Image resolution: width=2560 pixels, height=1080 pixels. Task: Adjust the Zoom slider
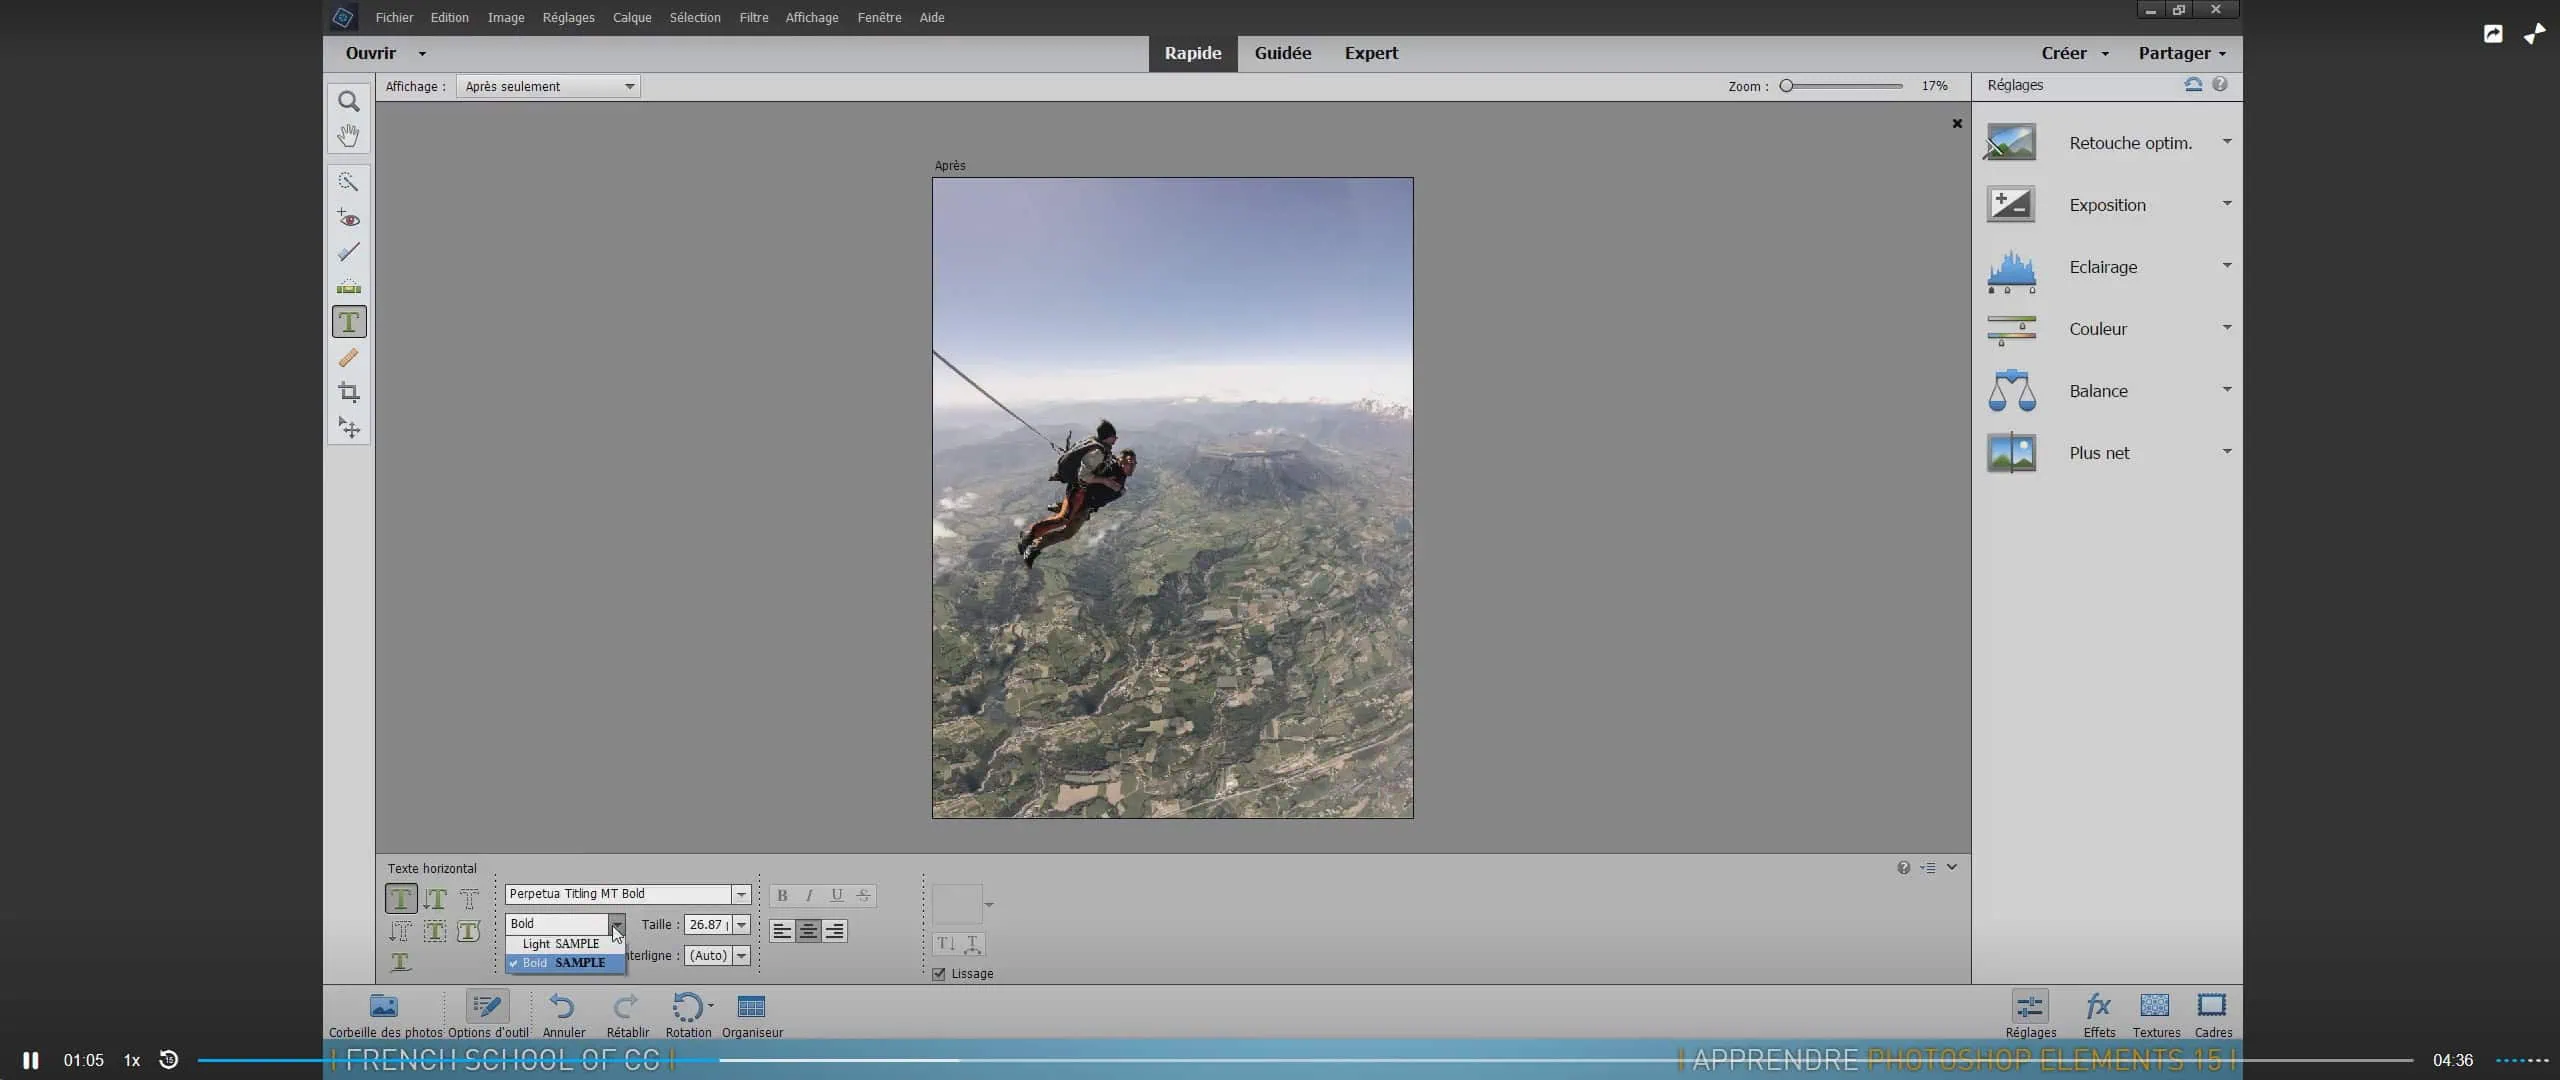[1787, 86]
